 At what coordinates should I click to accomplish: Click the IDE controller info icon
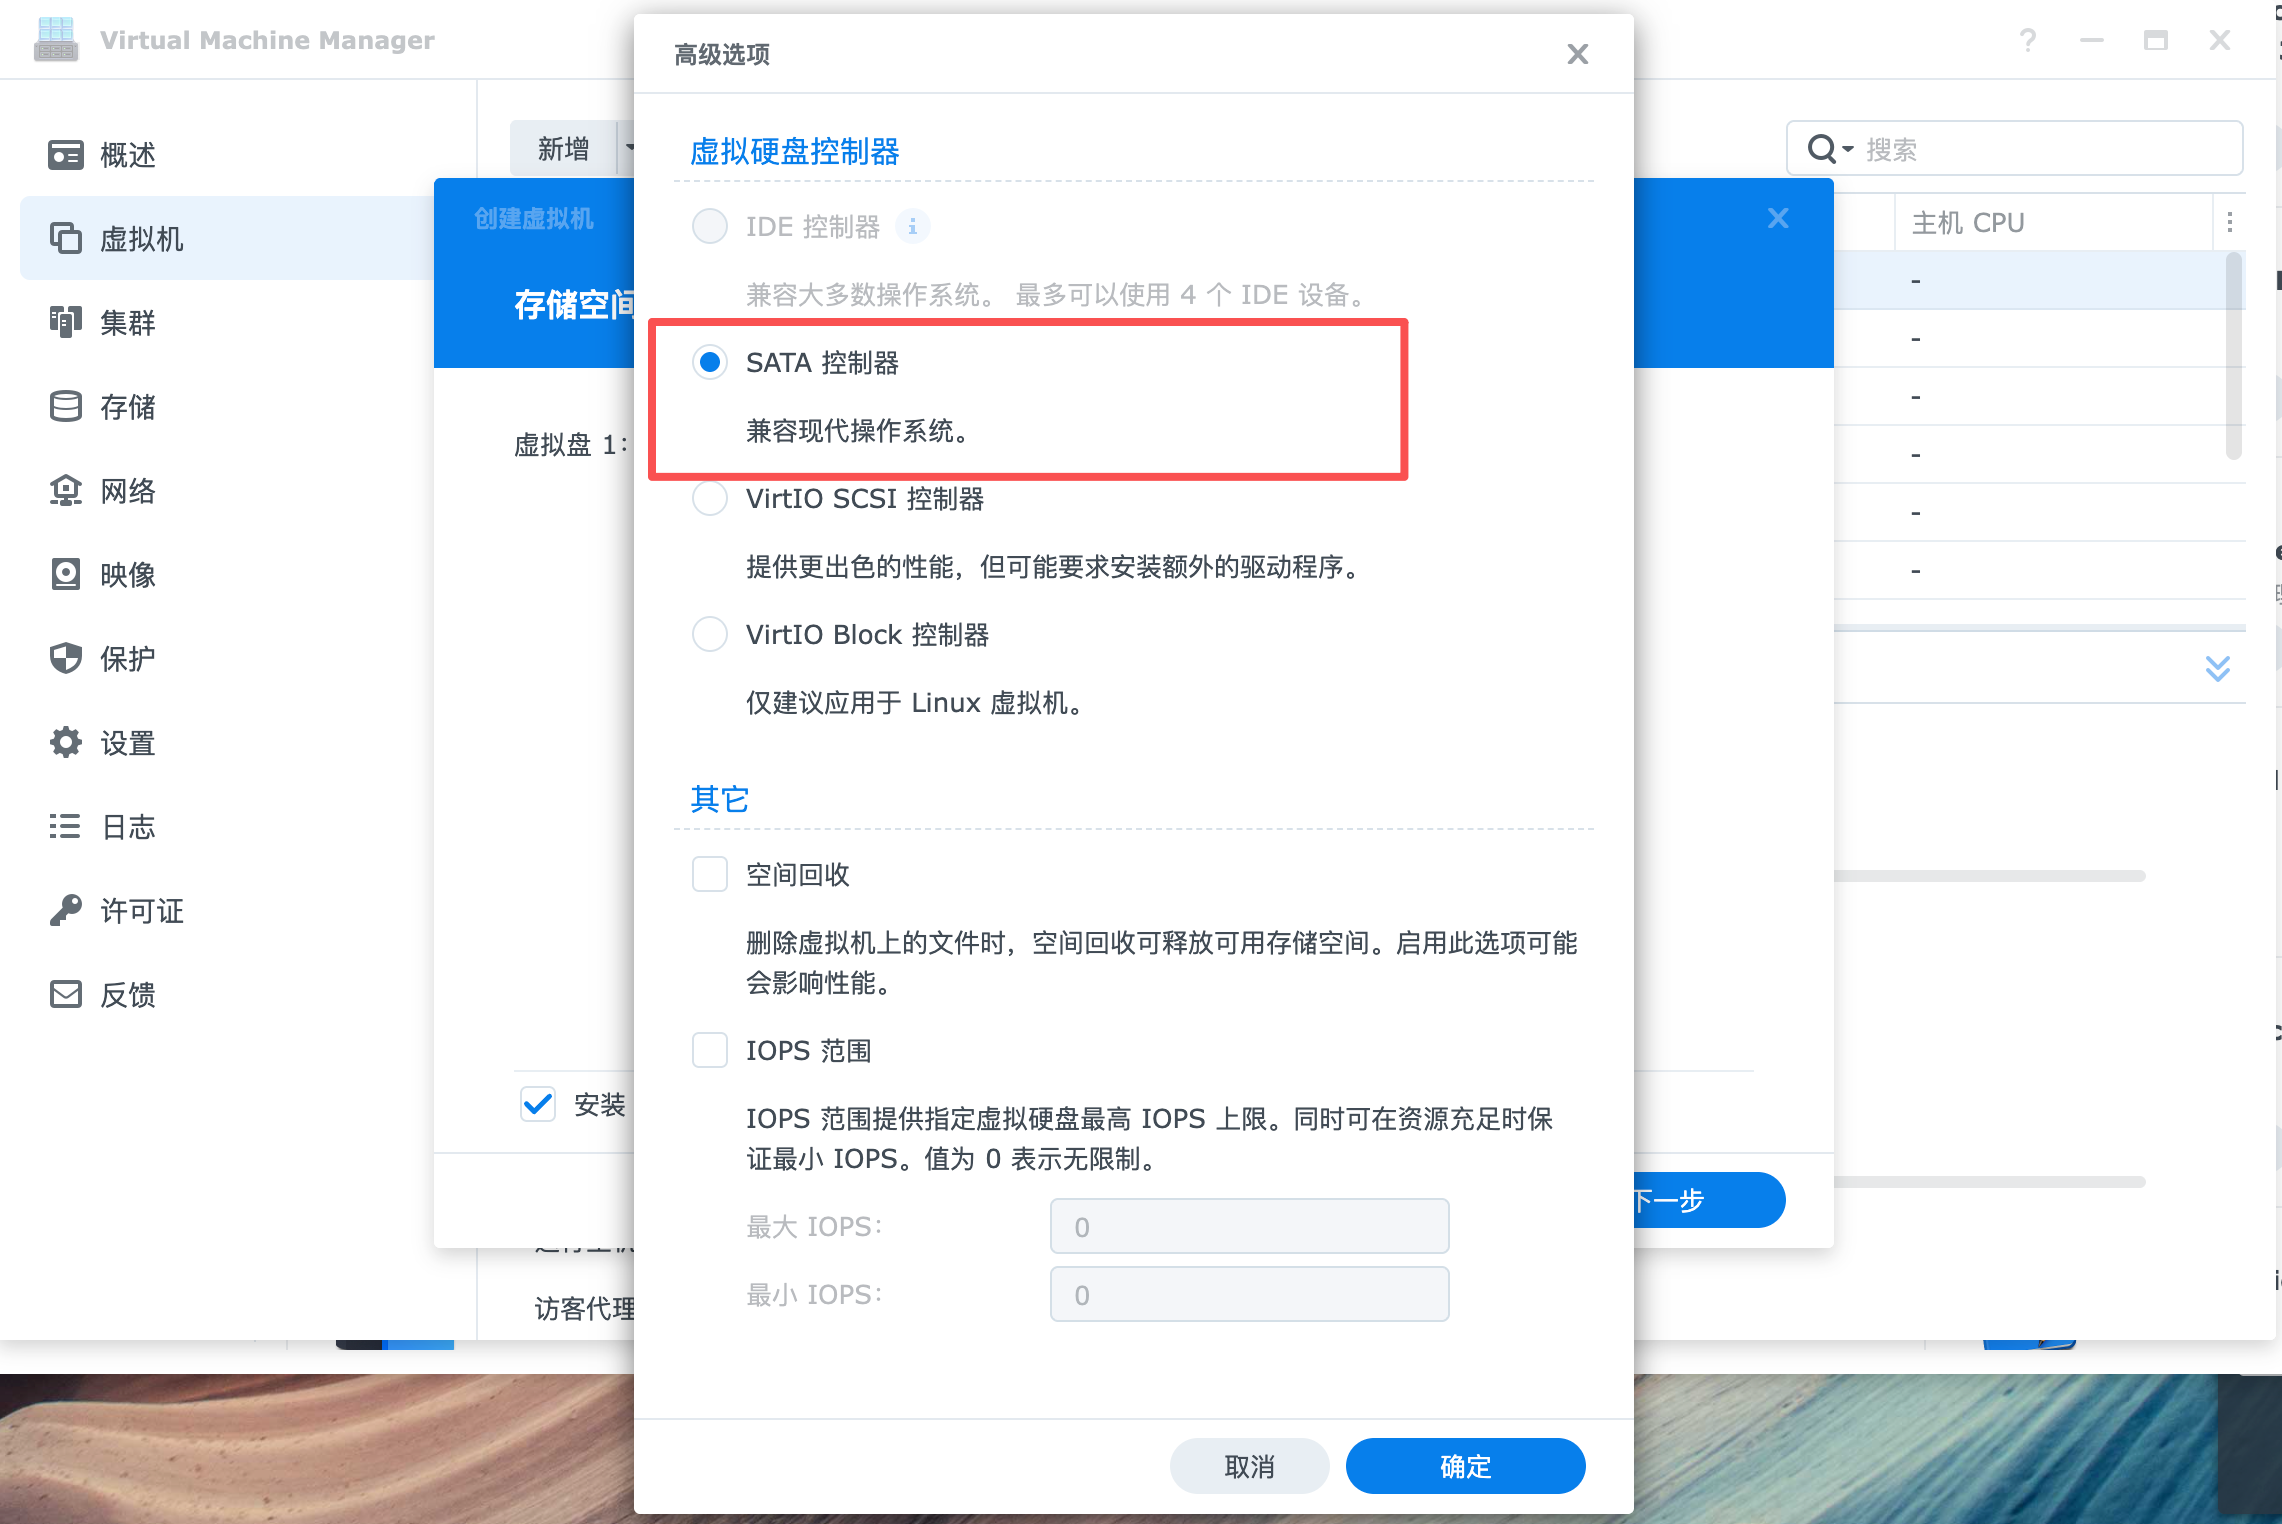[x=912, y=227]
